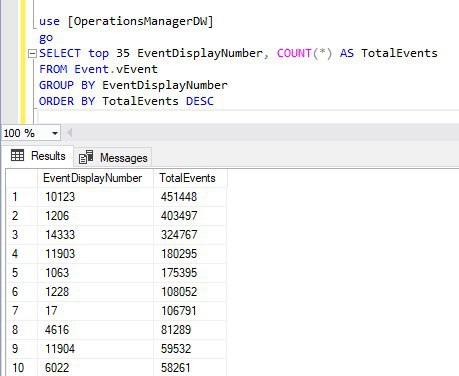Select cell 10123 in results

point(96,197)
